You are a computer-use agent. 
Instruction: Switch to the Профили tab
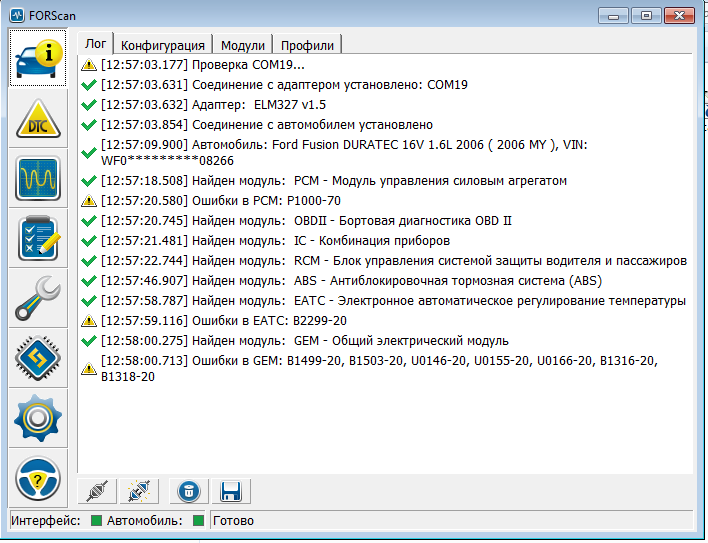307,45
